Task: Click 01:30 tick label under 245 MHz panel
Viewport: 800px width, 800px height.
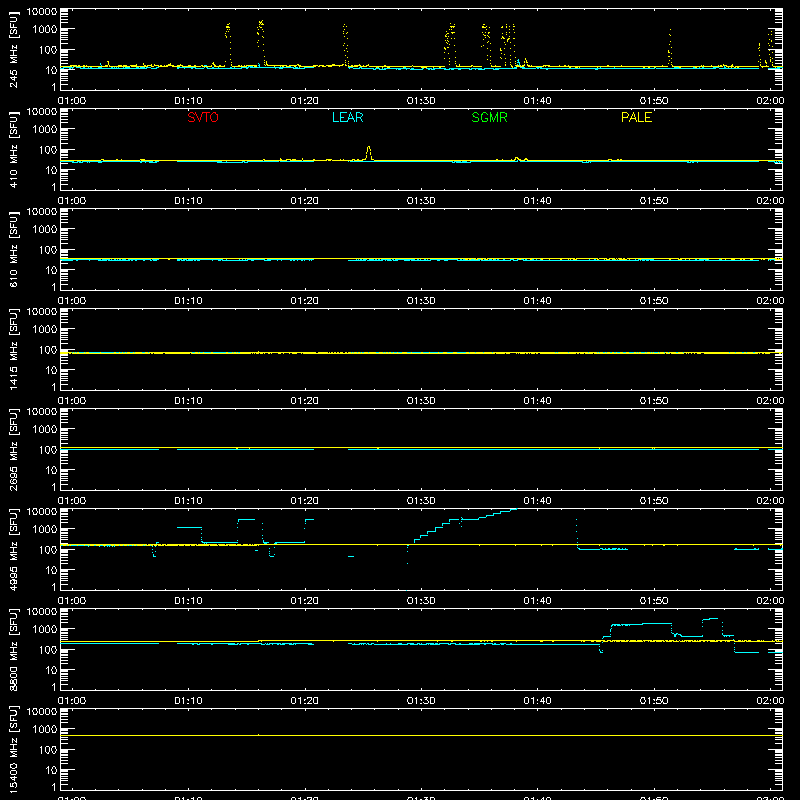Action: [x=421, y=101]
